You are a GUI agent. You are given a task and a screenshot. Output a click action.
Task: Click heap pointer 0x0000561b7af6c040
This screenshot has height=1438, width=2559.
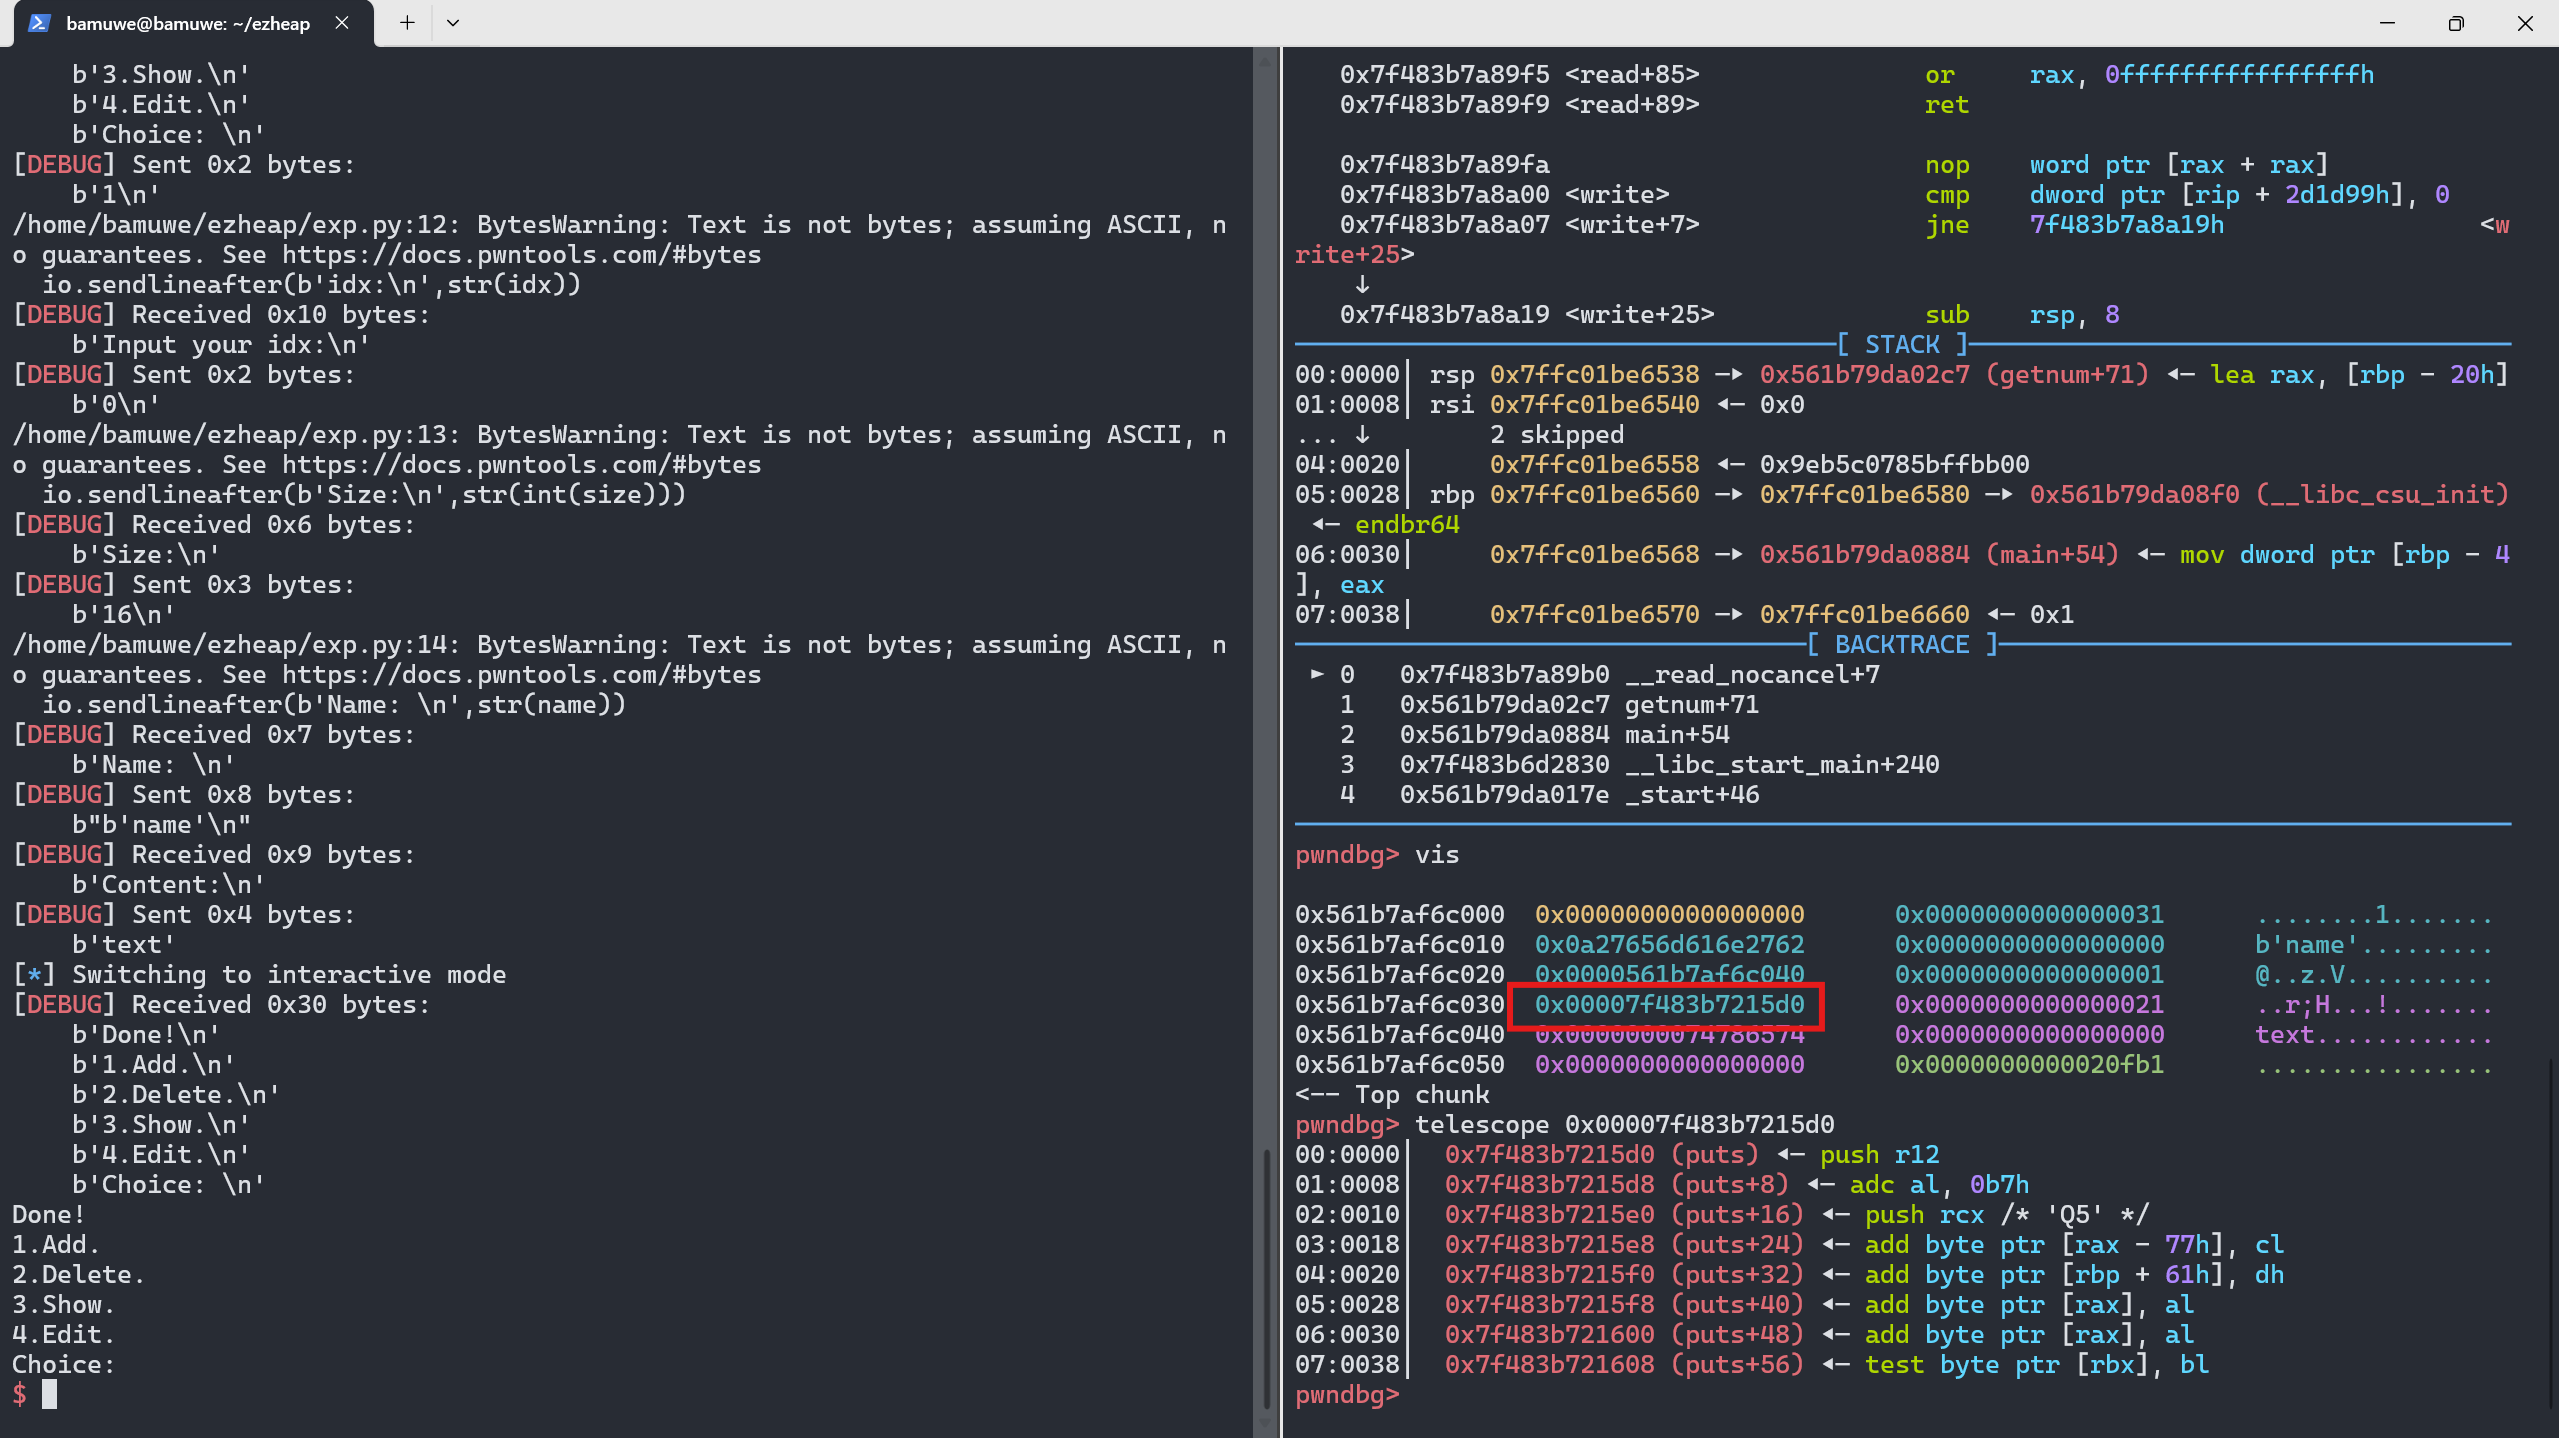1669,975
